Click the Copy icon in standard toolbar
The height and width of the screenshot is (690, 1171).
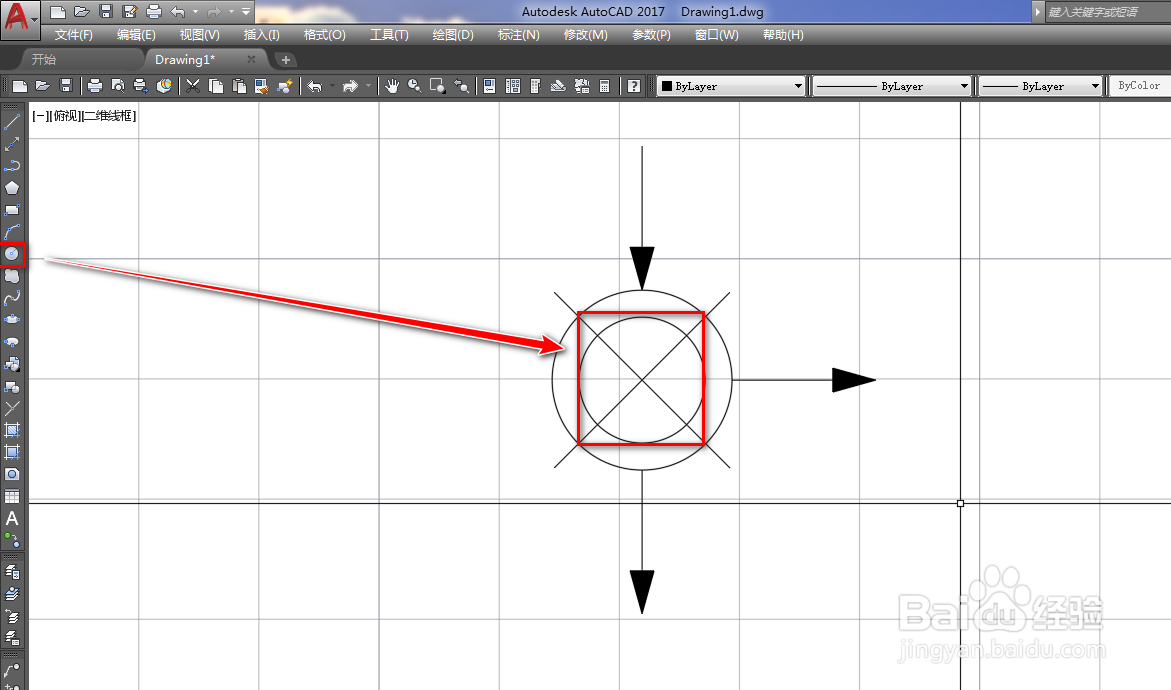pyautogui.click(x=216, y=86)
